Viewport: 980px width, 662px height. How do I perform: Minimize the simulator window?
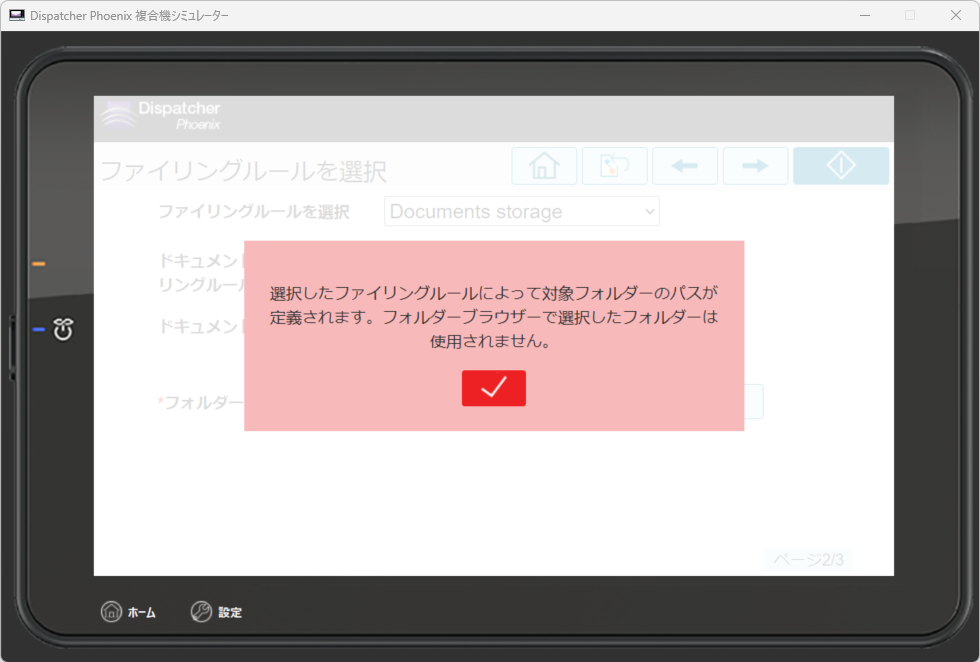864,15
